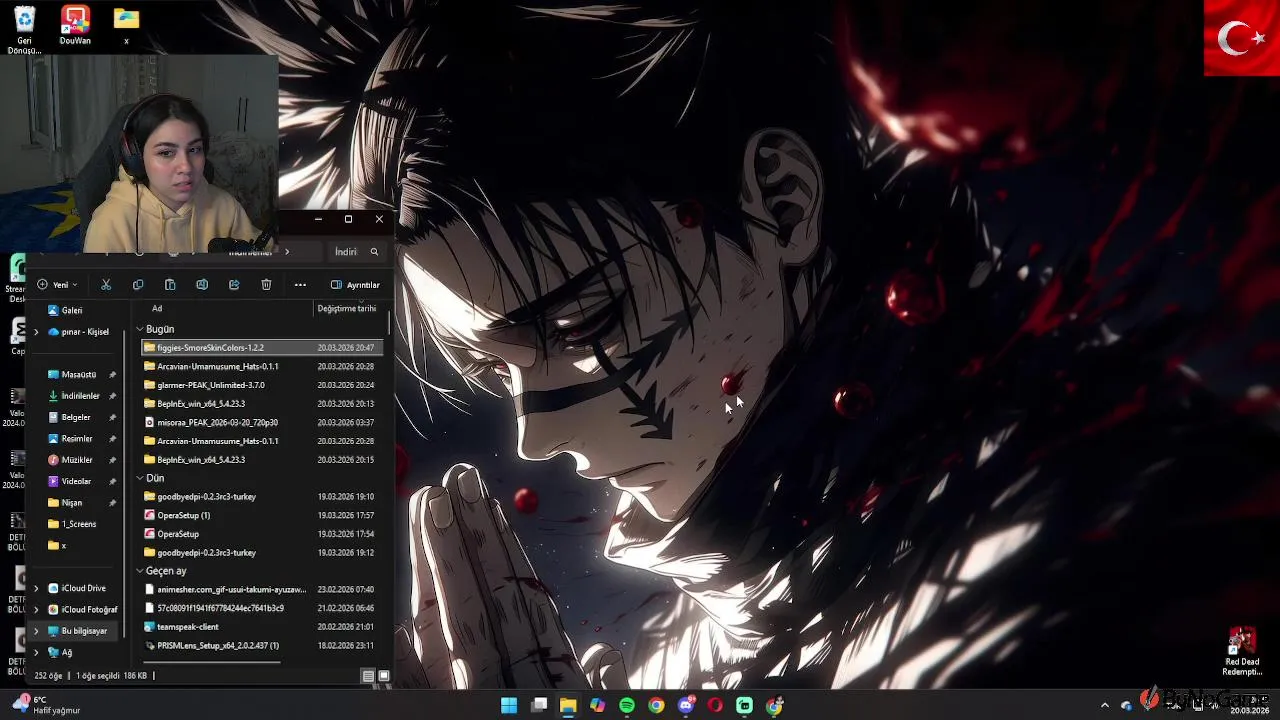The image size is (1280, 720).
Task: Collapse the Dün file group
Action: (x=140, y=478)
